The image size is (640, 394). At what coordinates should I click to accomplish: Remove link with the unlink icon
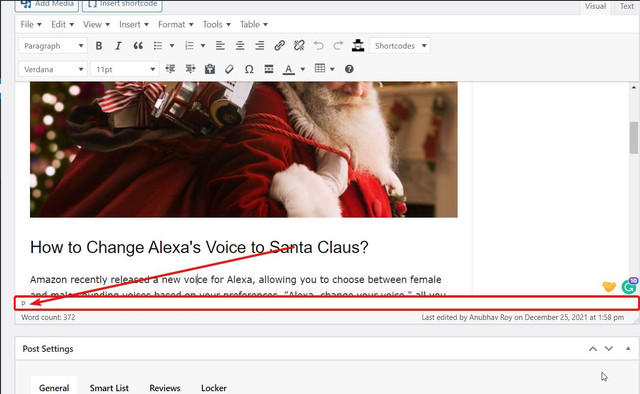[299, 45]
